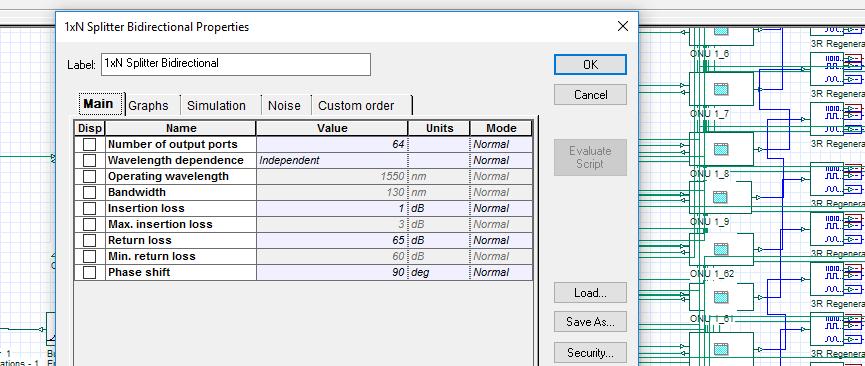Close the Splitter Properties dialog
This screenshot has height=366, width=865.
click(x=623, y=26)
